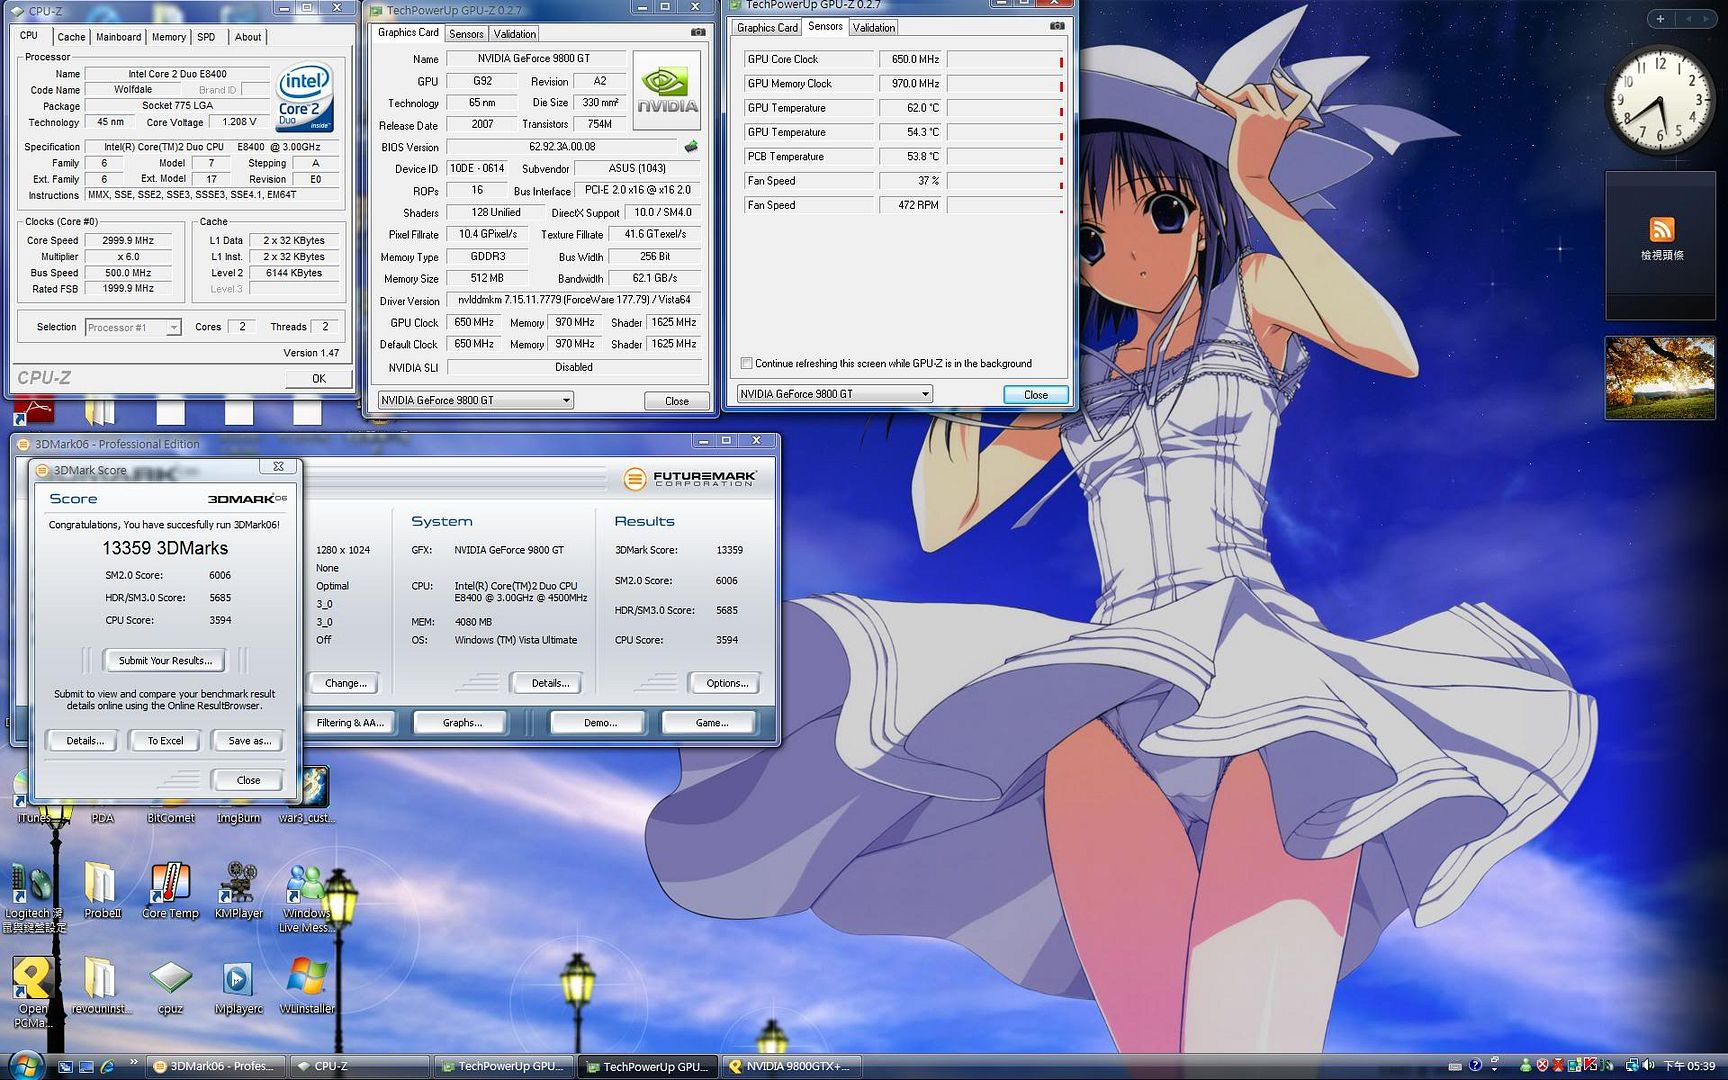Open the cpuz desktop icon

(x=170, y=986)
